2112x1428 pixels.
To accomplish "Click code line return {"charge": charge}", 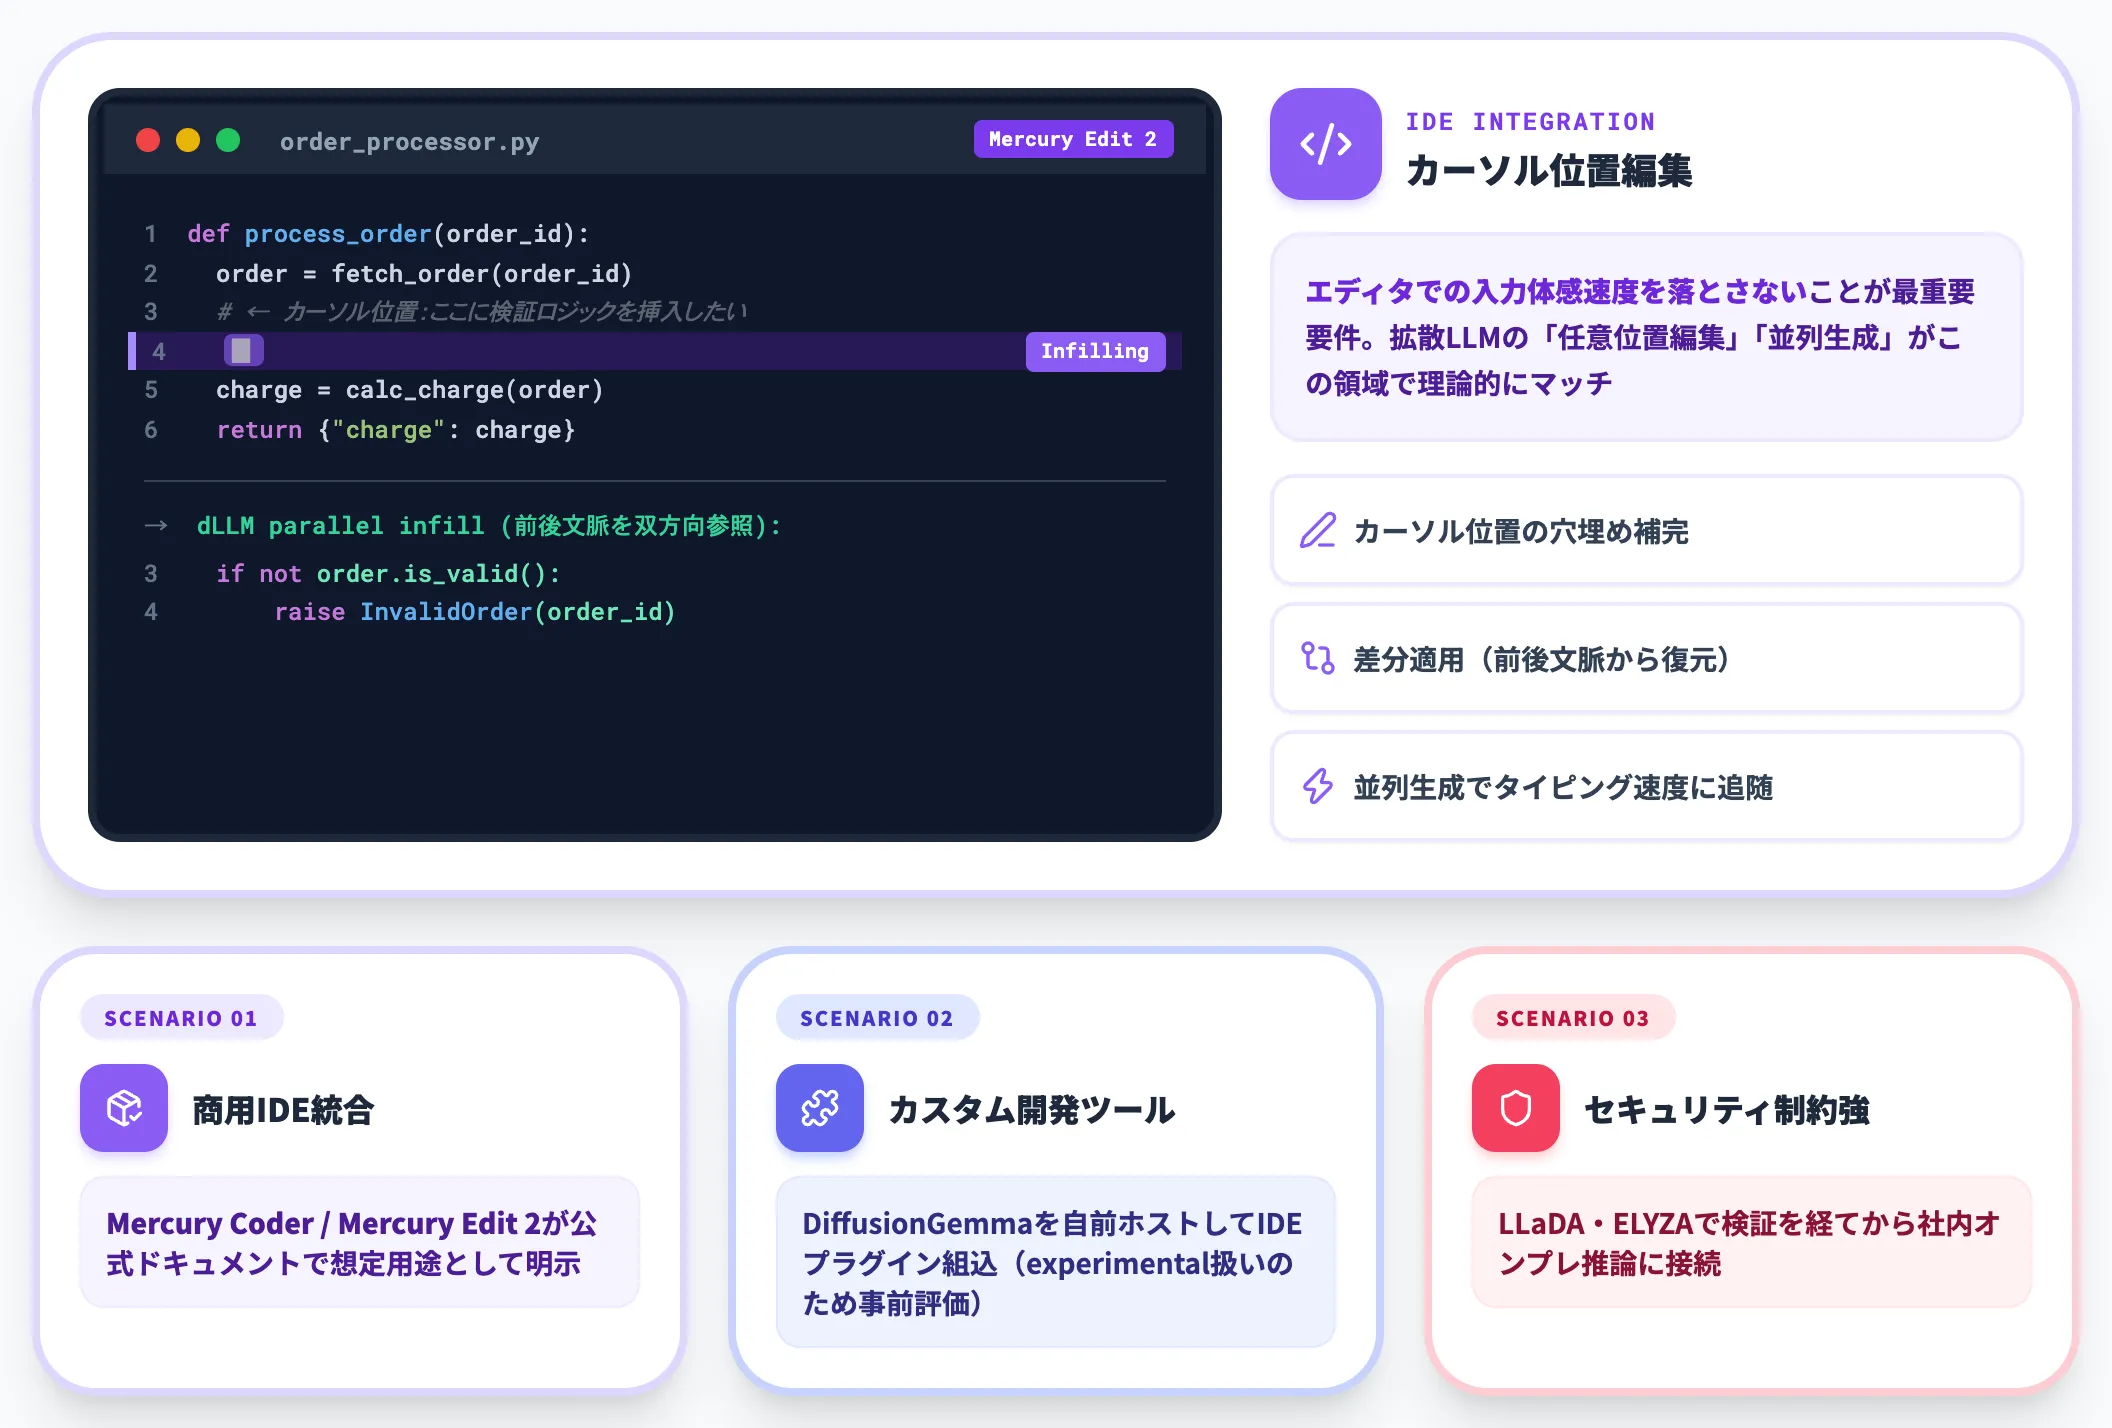I will click(396, 430).
